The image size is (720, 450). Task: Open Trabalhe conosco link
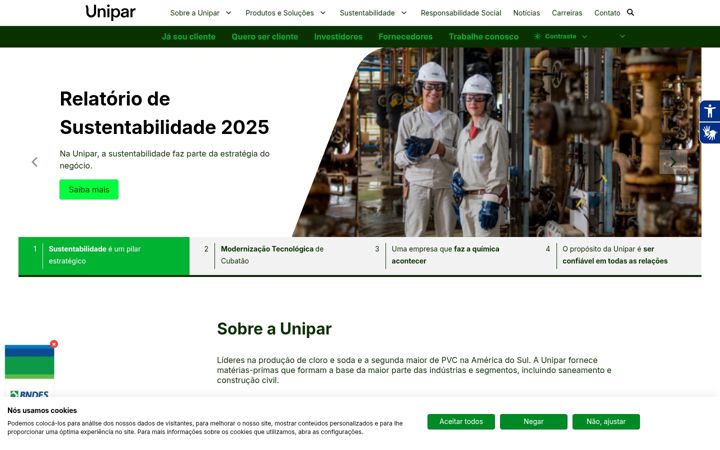[x=484, y=37]
